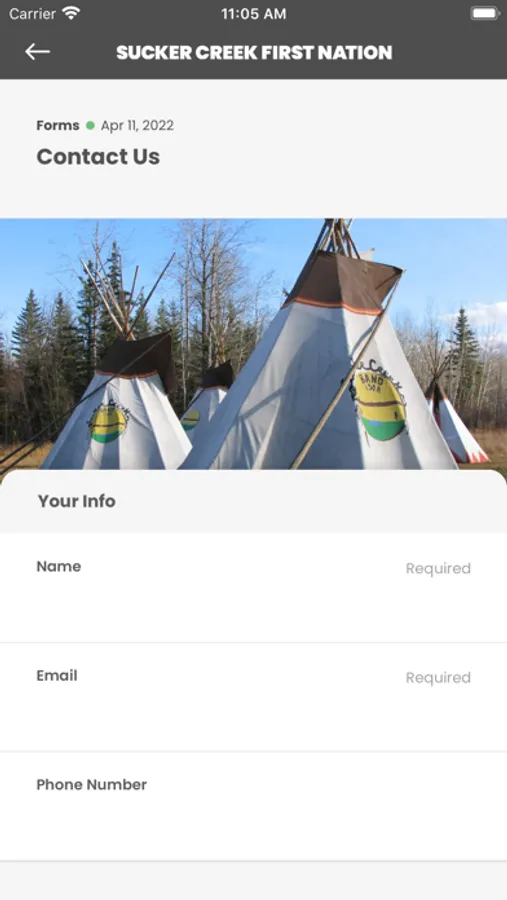
Task: Tap the battery icon in status bar
Action: click(485, 13)
